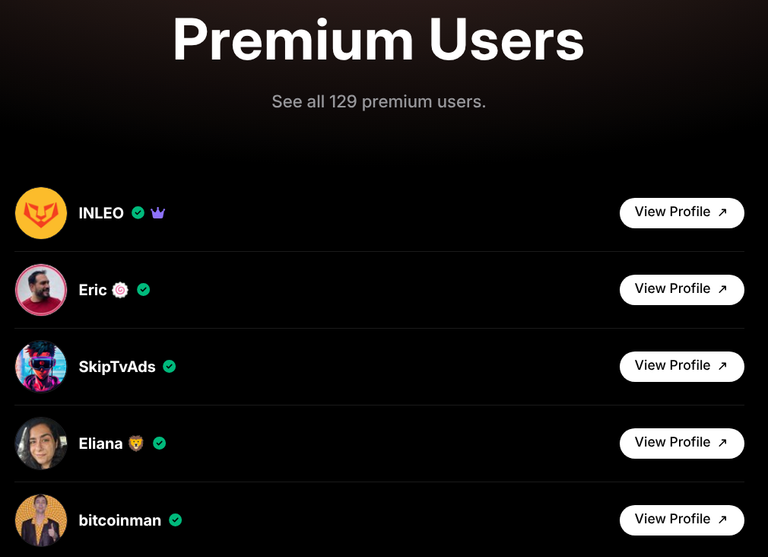Click the pink swirl emoji next to Eric
The width and height of the screenshot is (768, 557).
coord(120,290)
